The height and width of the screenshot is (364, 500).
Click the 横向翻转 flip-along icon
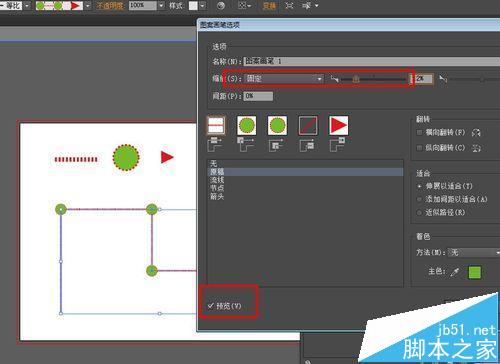point(476,133)
